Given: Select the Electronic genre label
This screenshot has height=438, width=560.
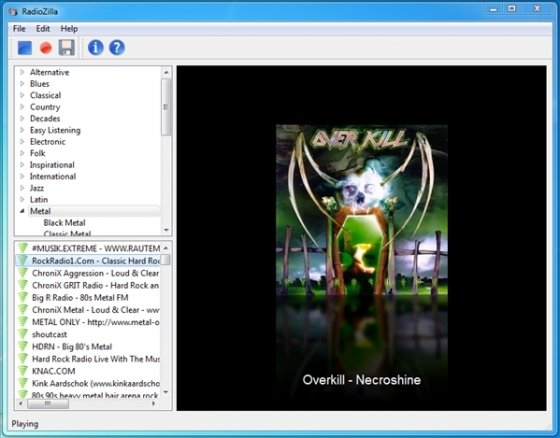Looking at the screenshot, I should click(48, 141).
